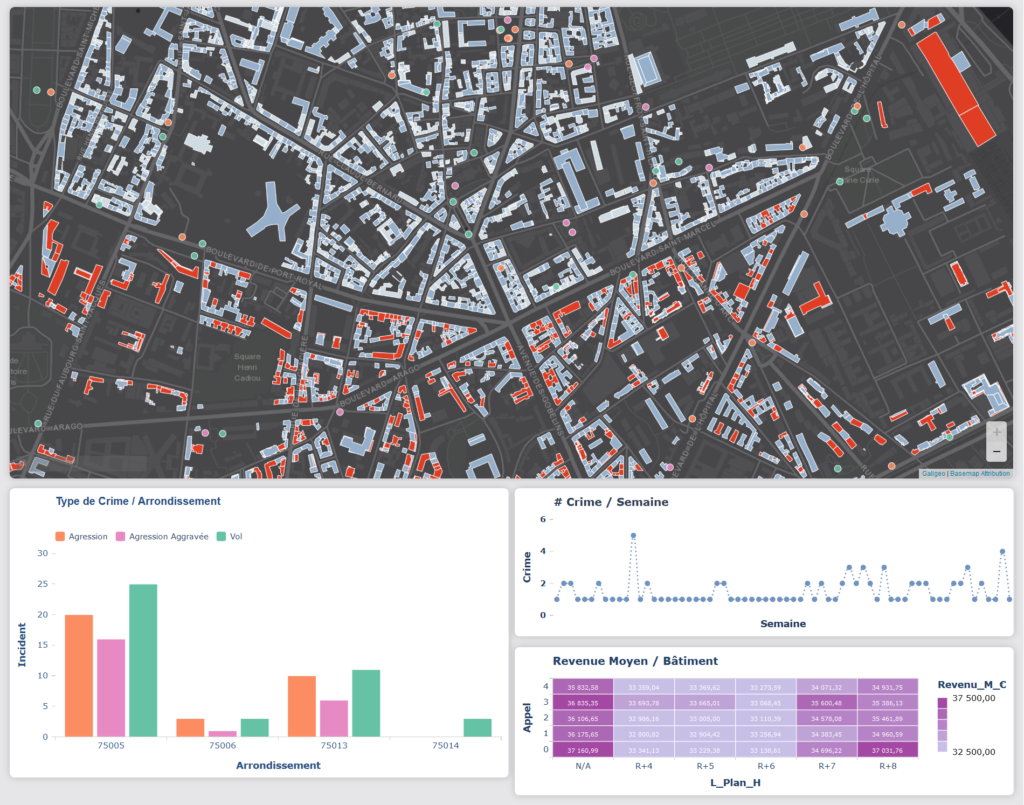Click the # Crime / Semaine chart title
Screen dimensions: 1024x805
coord(611,502)
